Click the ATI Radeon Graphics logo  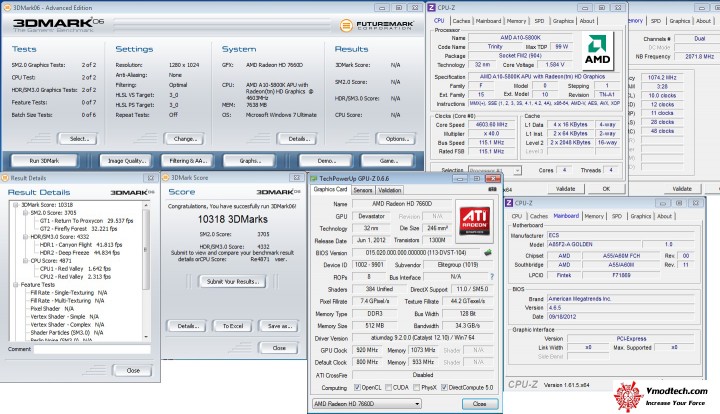pyautogui.click(x=473, y=222)
